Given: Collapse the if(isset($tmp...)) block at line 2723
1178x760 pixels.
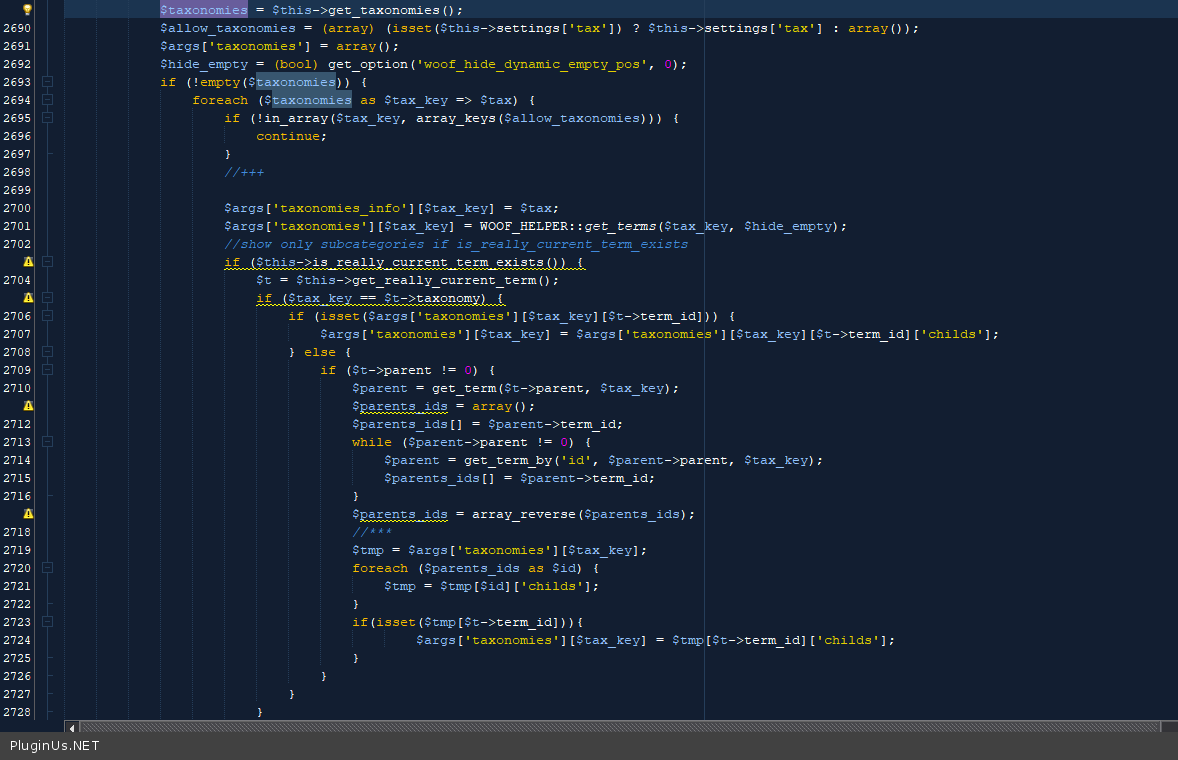Looking at the screenshot, I should 47,622.
